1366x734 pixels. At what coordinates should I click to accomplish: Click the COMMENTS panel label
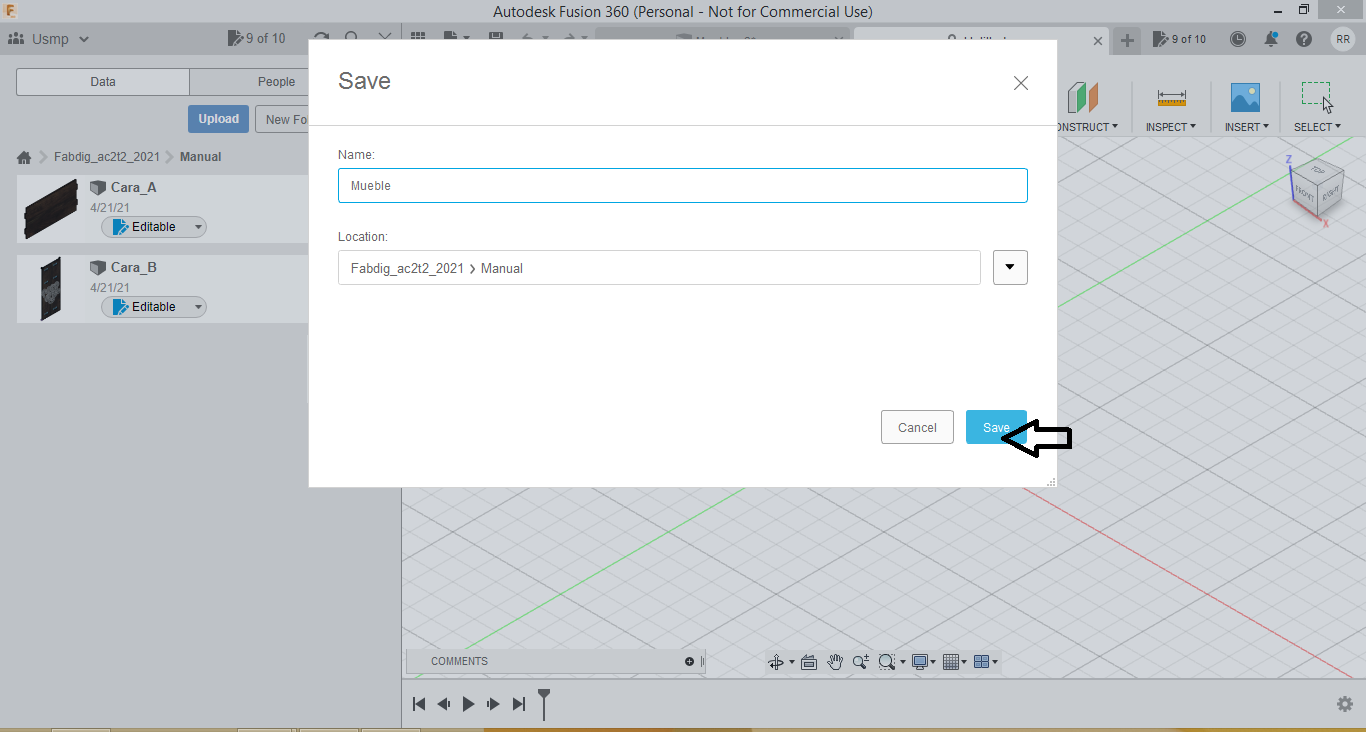tap(459, 662)
